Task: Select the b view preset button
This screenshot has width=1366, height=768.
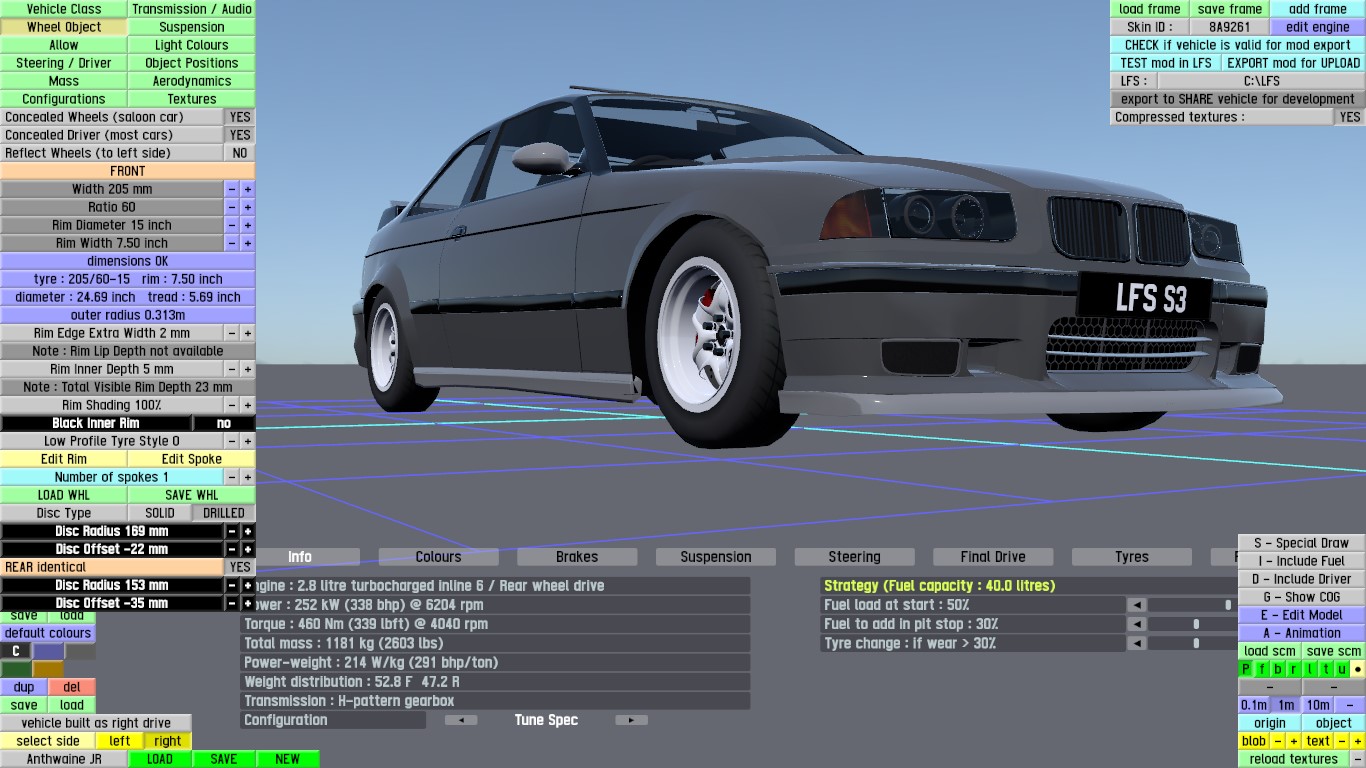Action: (1278, 669)
